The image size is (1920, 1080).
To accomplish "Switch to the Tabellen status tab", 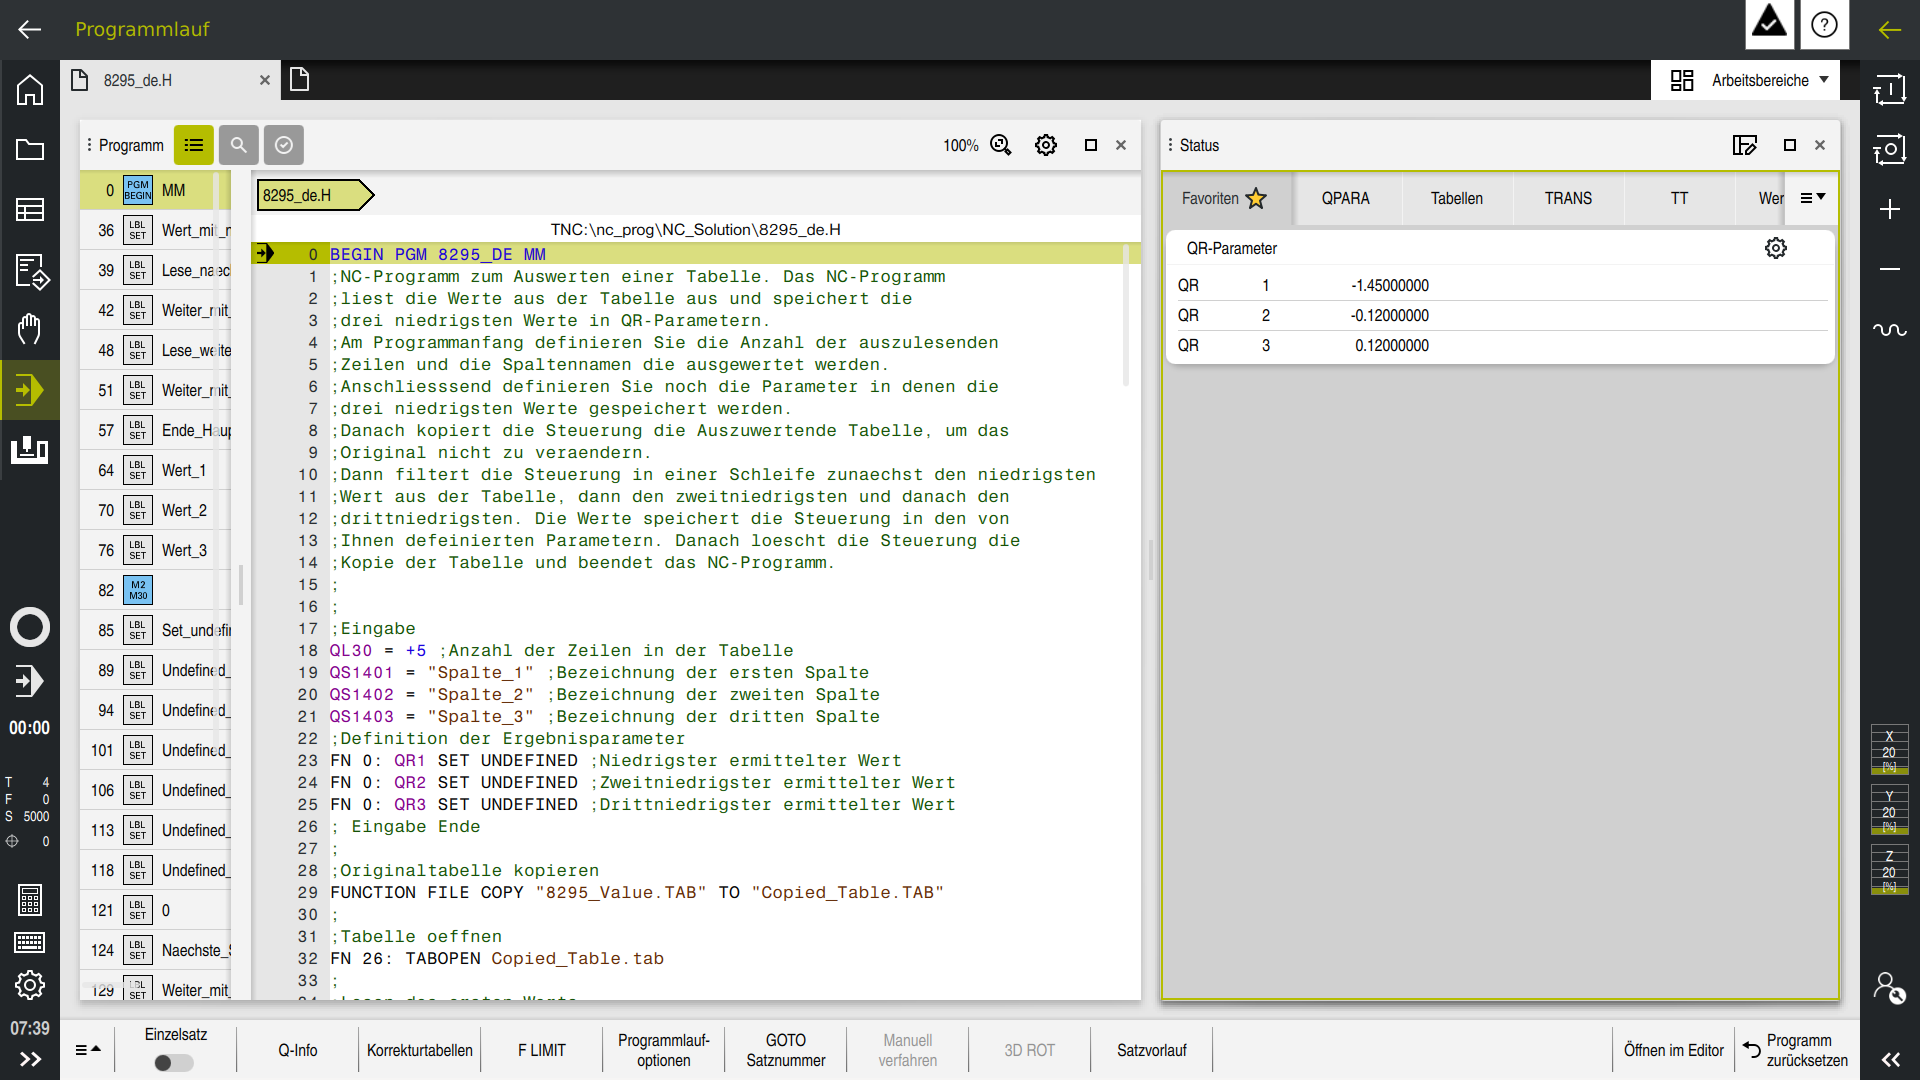I will [x=1456, y=198].
